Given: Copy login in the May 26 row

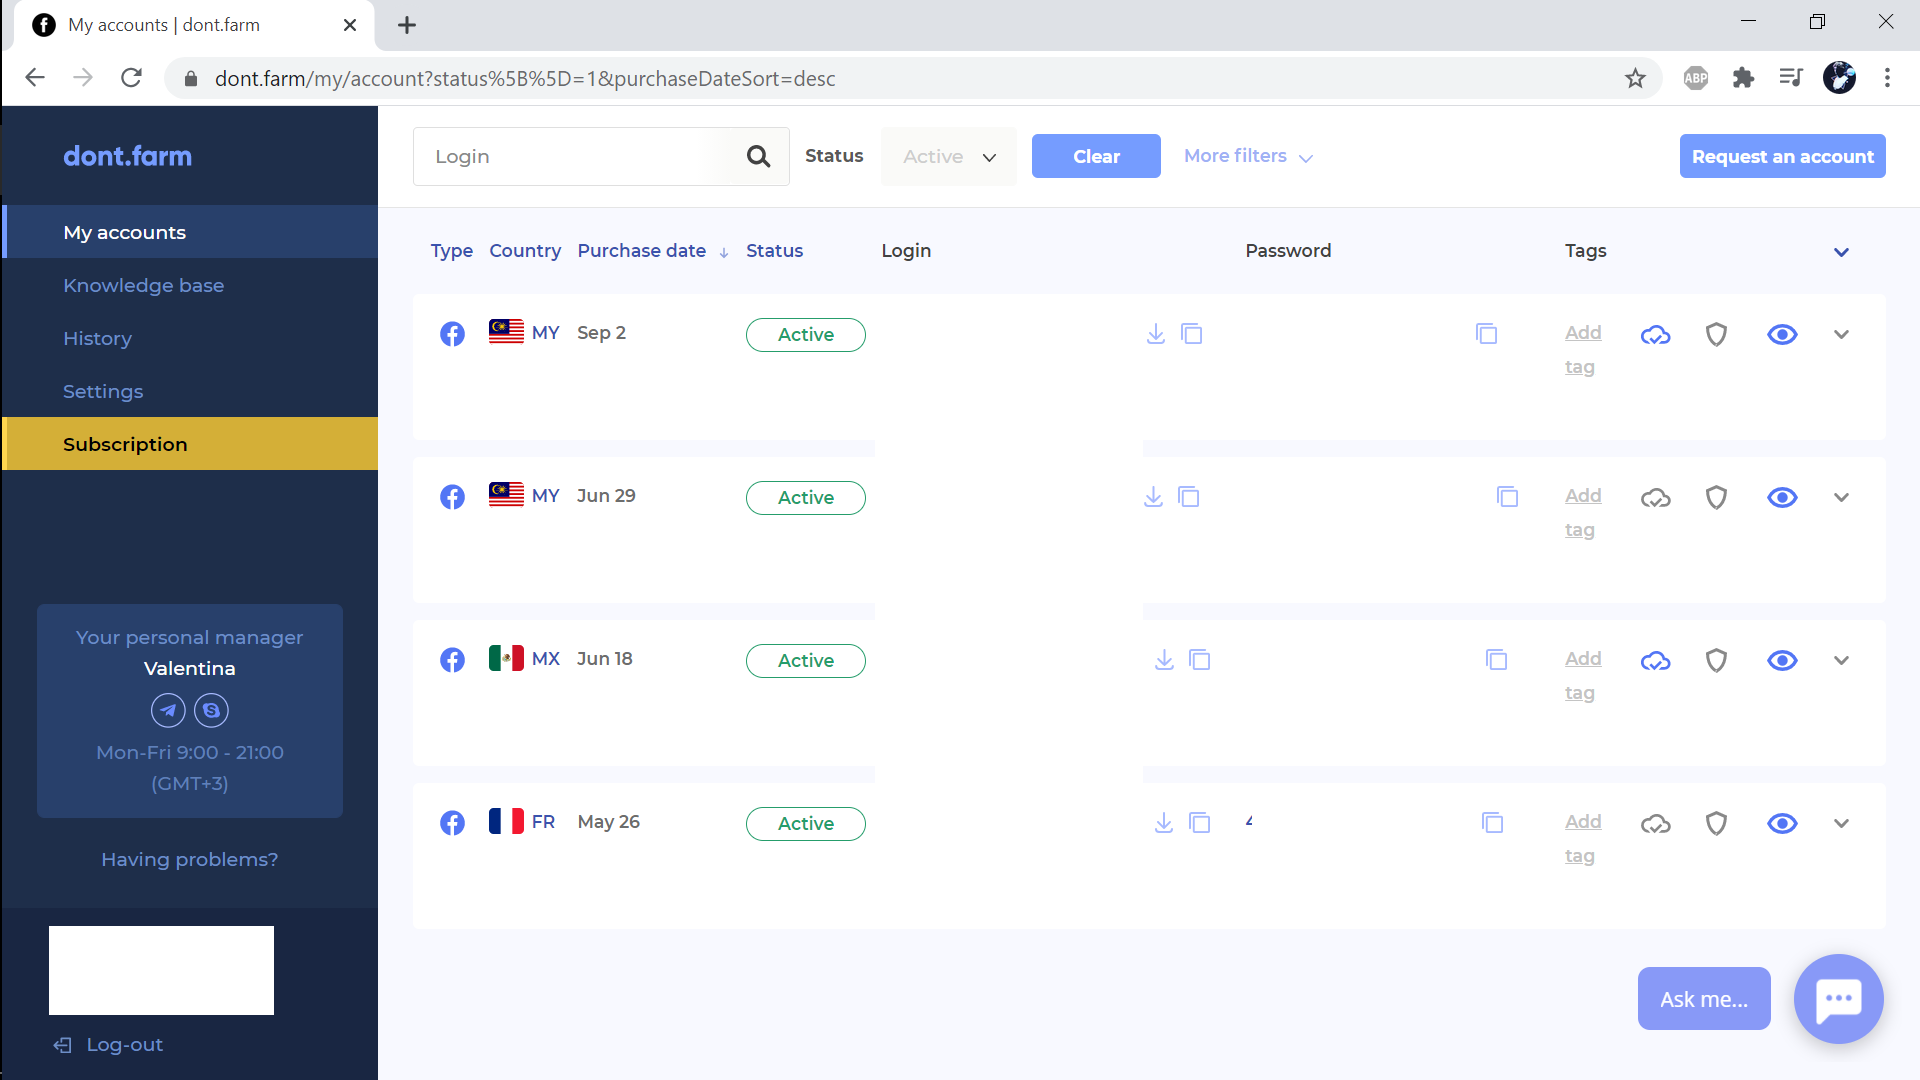Looking at the screenshot, I should 1200,823.
